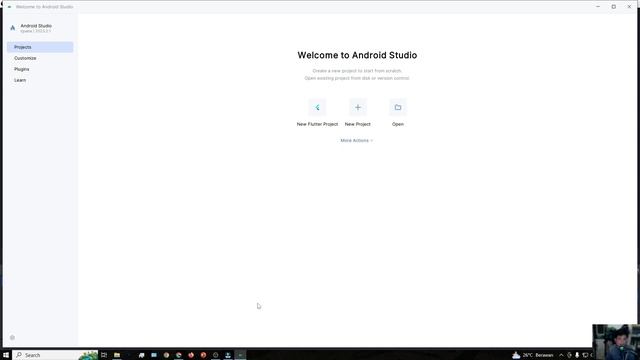Viewport: 640px width, 360px height.
Task: Click the weather widget on taskbar
Action: click(533, 355)
